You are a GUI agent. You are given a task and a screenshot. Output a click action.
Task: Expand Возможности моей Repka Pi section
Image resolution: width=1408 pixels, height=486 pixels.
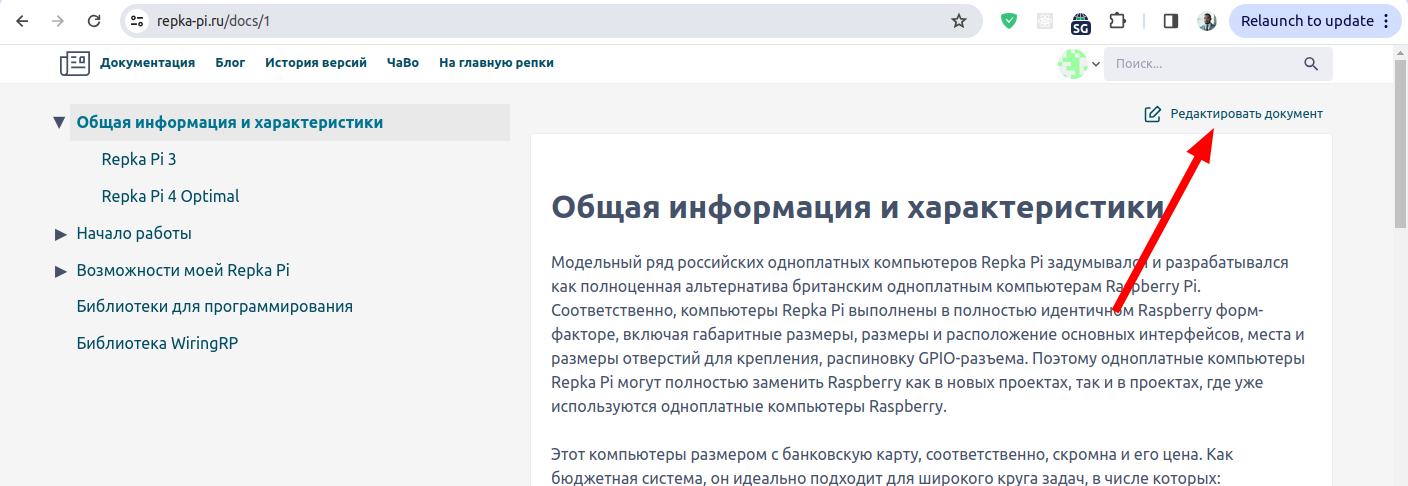pos(60,271)
